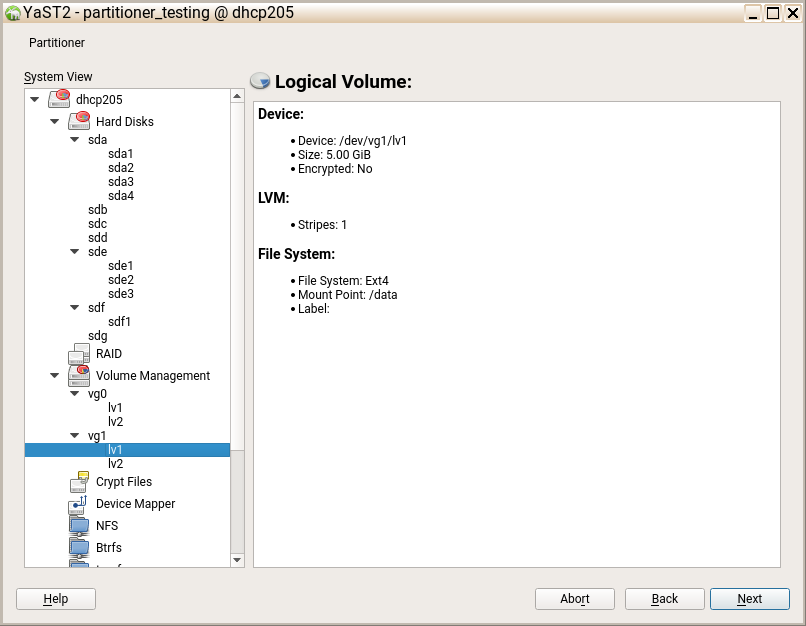Collapse the sda disk node
This screenshot has width=806, height=626.
point(75,140)
